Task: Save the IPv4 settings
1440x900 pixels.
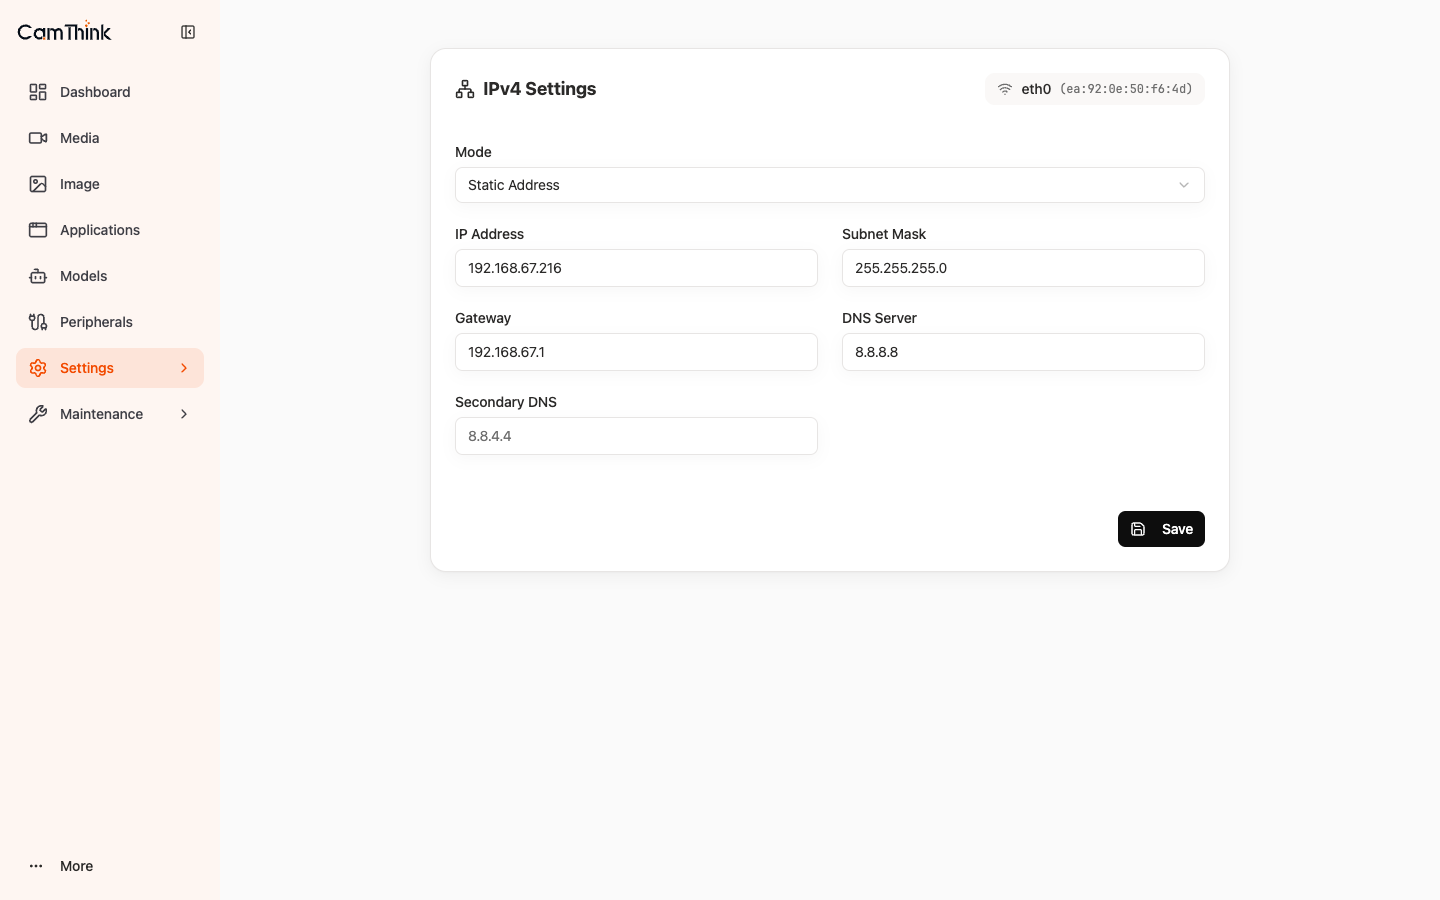Action: click(1161, 529)
